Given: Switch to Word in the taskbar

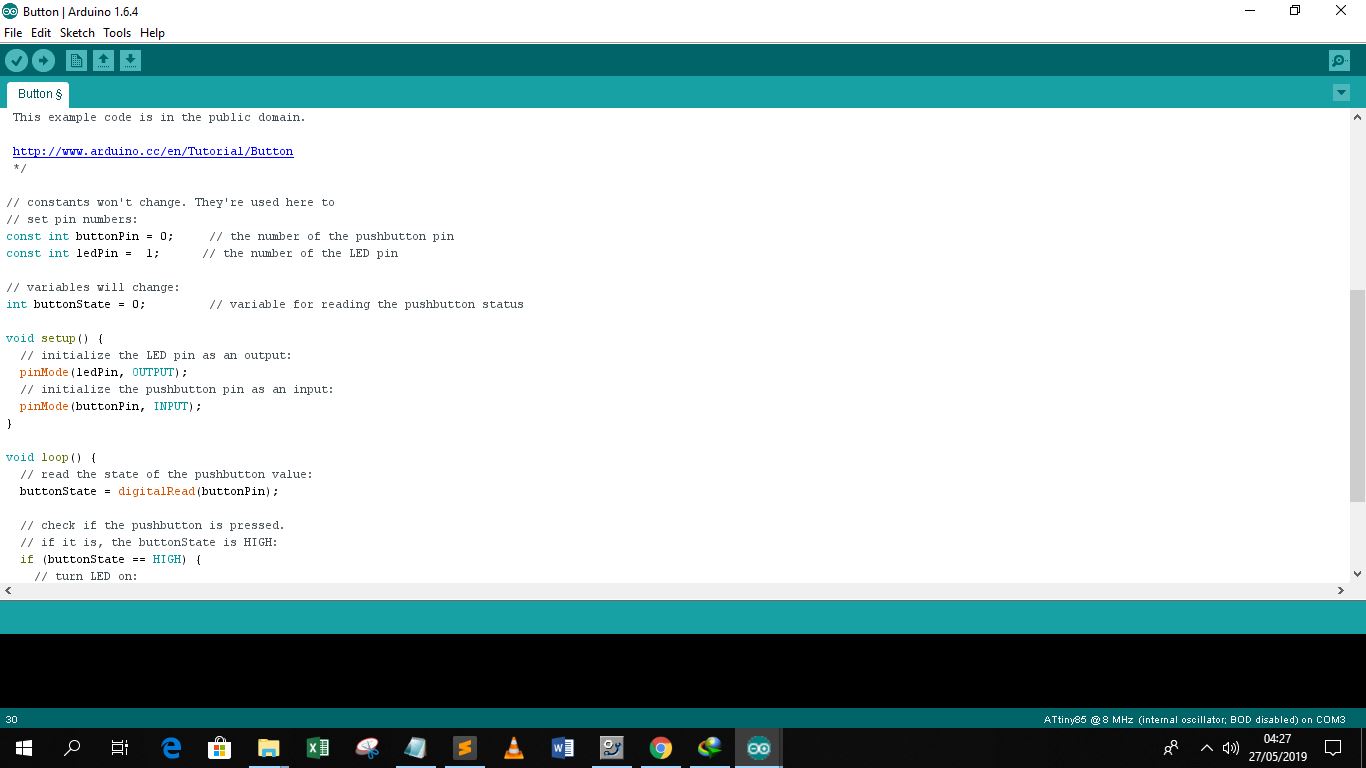Looking at the screenshot, I should 563,748.
